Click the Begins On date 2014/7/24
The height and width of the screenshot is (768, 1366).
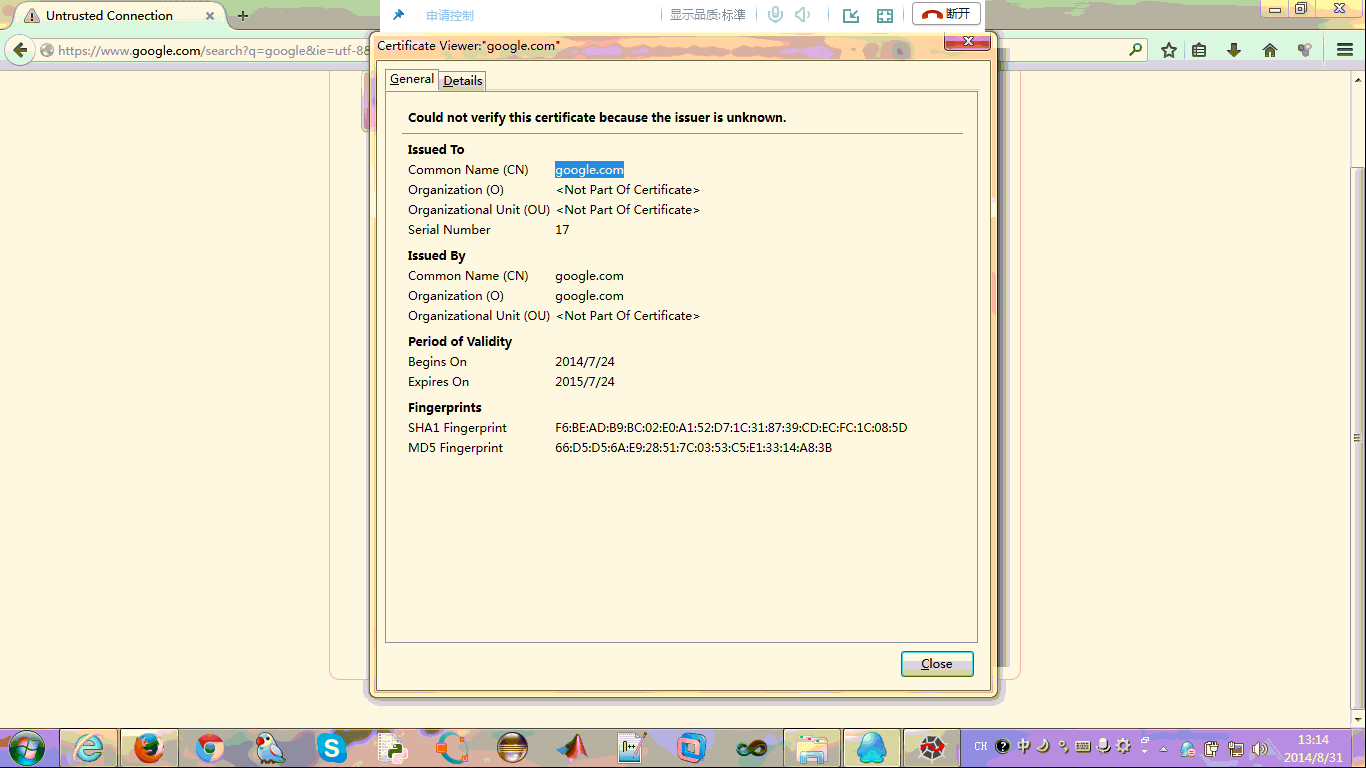(585, 362)
